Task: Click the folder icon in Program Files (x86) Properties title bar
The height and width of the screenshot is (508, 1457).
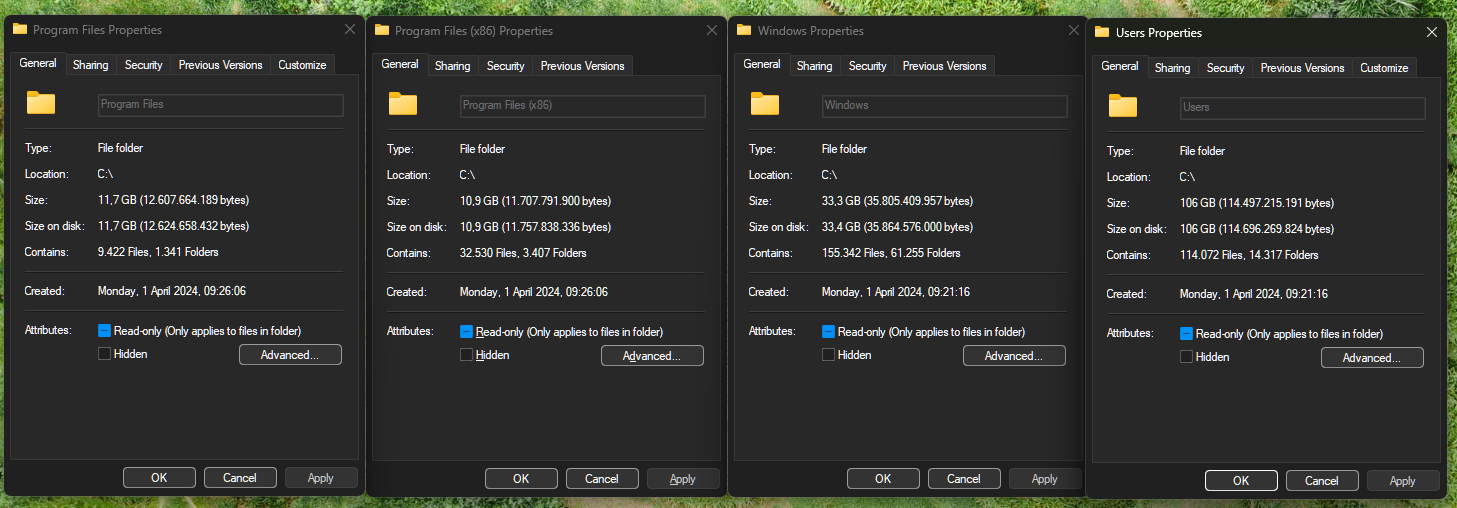Action: tap(382, 30)
